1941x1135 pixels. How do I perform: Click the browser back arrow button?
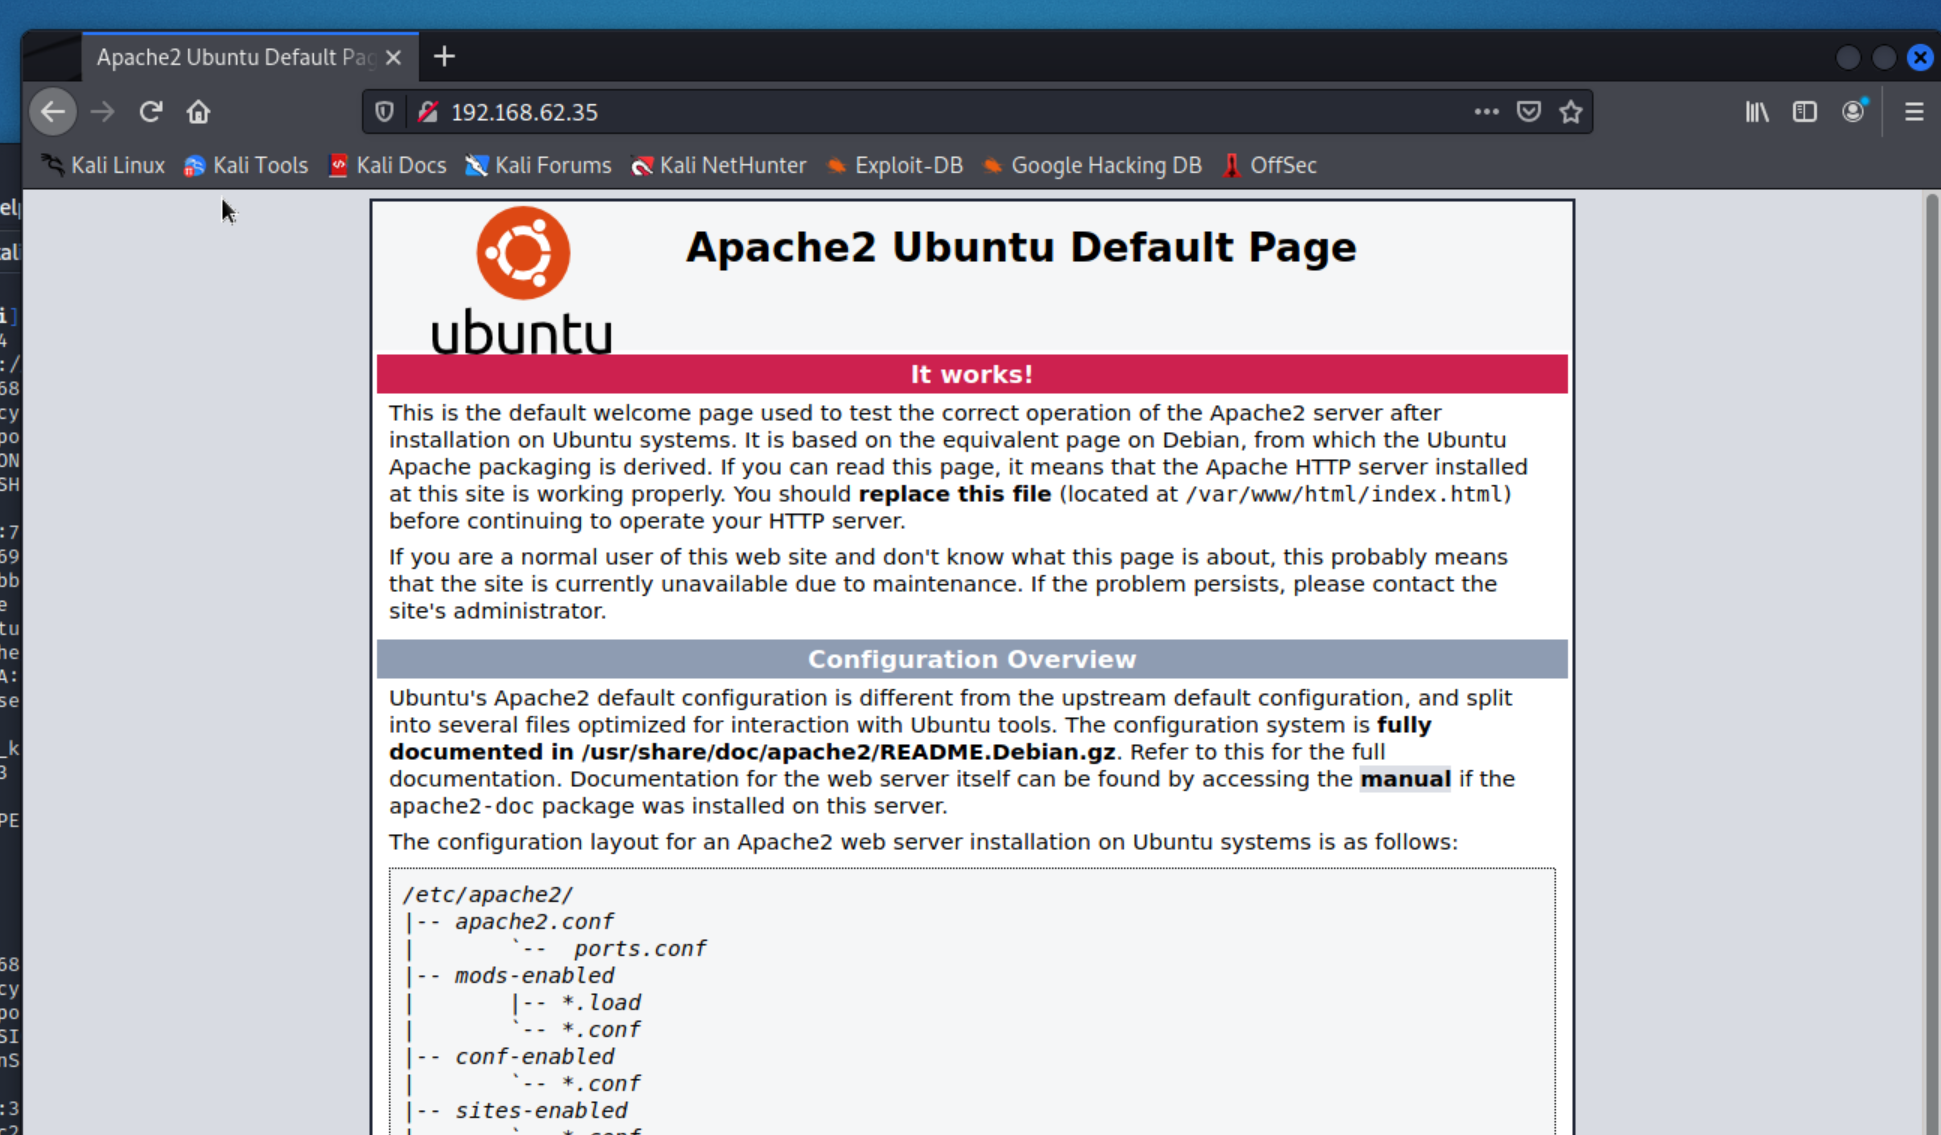tap(53, 112)
